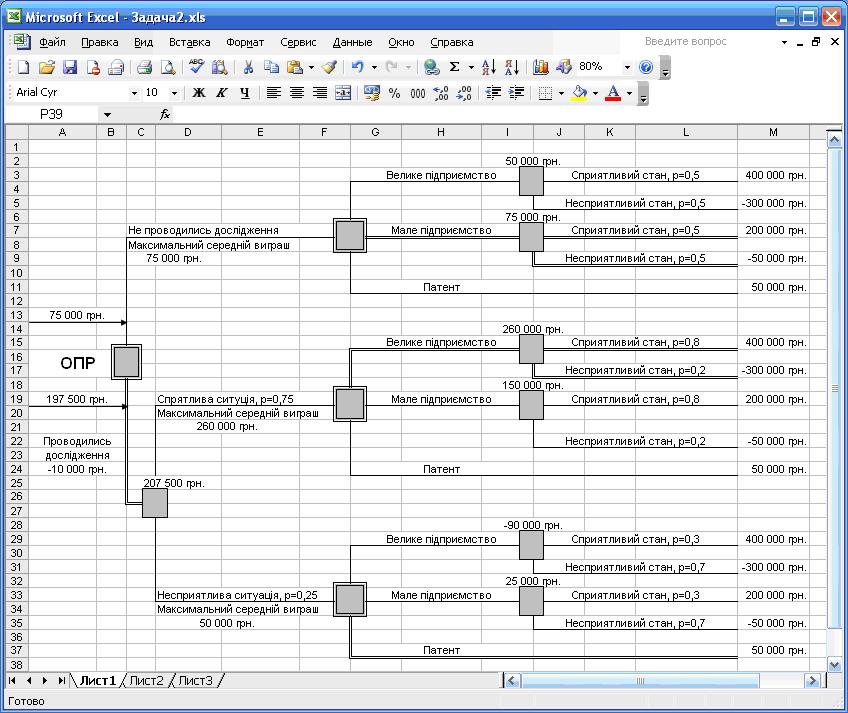
Task: Sort ascending with the A-Z icon
Action: click(x=489, y=67)
